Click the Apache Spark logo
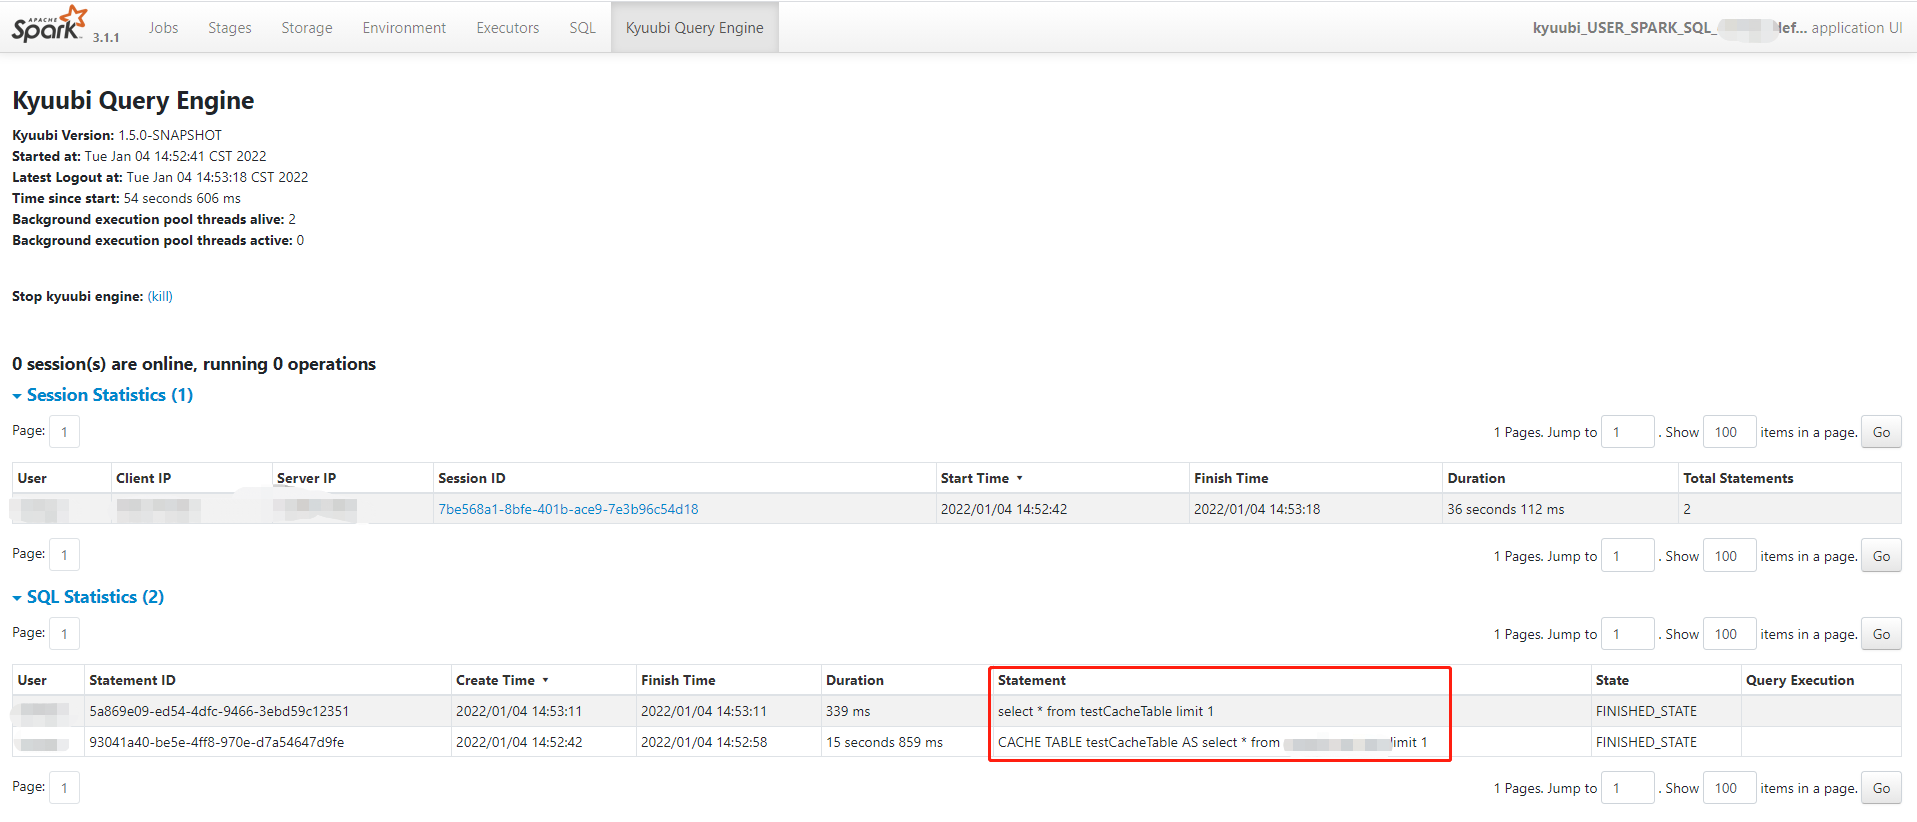The image size is (1917, 822). (x=50, y=24)
